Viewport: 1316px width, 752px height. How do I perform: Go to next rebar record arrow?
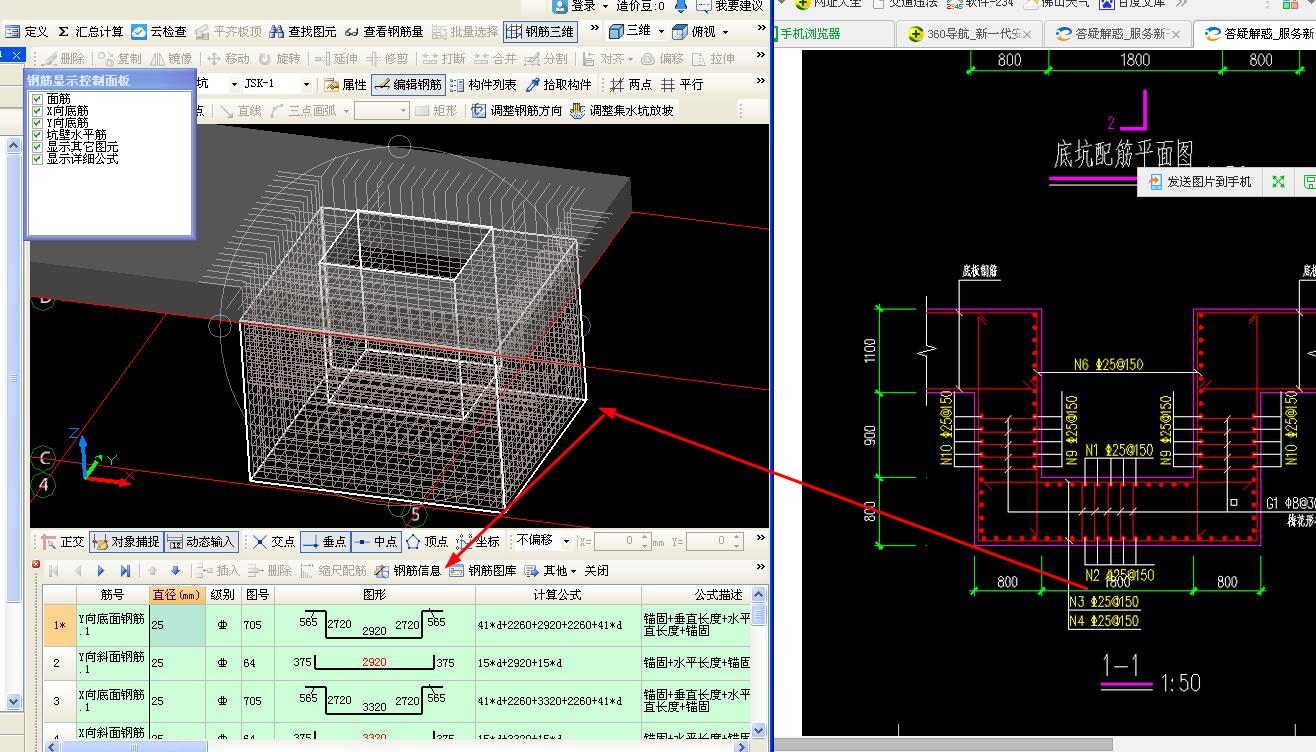click(x=101, y=571)
